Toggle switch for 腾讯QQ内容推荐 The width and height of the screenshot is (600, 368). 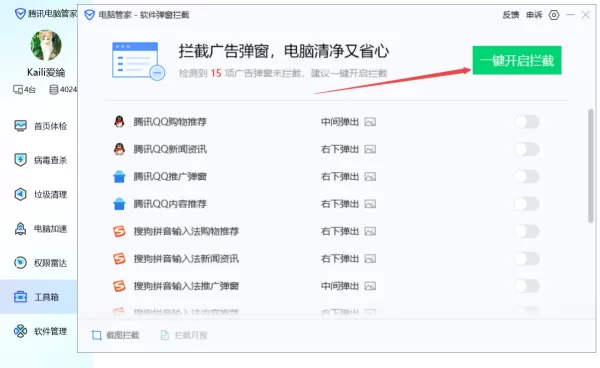pos(527,204)
